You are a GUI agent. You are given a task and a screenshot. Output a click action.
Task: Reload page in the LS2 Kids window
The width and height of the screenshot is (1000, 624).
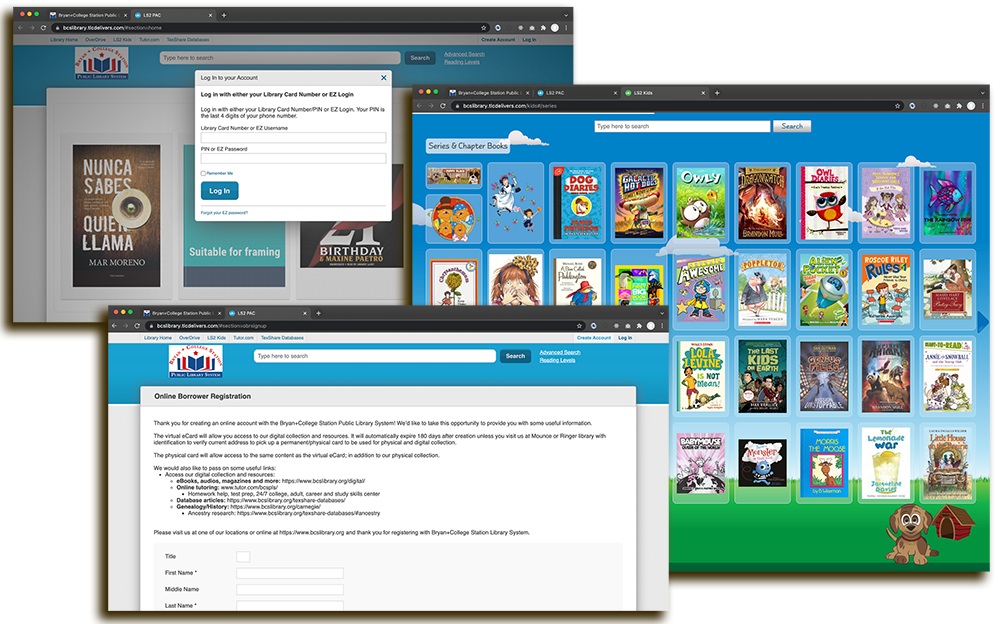pyautogui.click(x=443, y=106)
